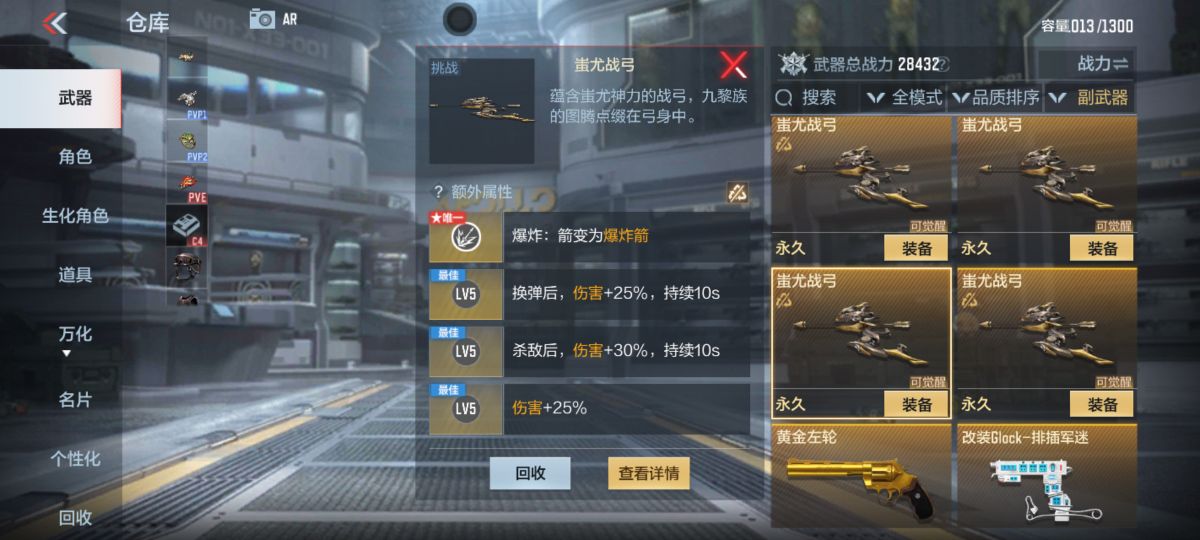The image size is (1200, 540).
Task: Select the C4 loadout slot icon
Action: click(x=187, y=226)
